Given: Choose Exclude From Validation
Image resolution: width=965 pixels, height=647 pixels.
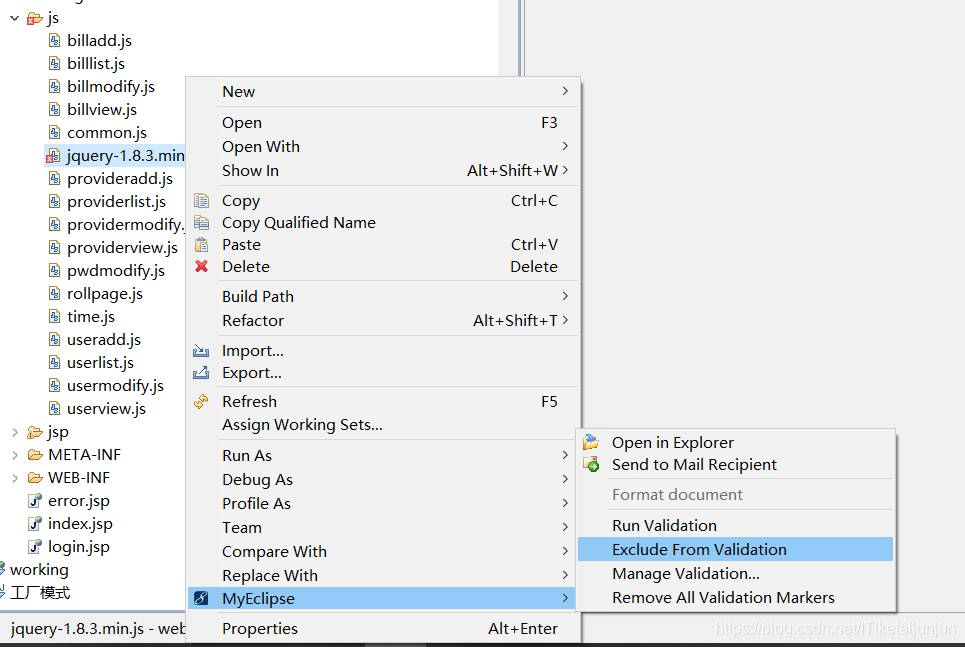Looking at the screenshot, I should [x=735, y=549].
